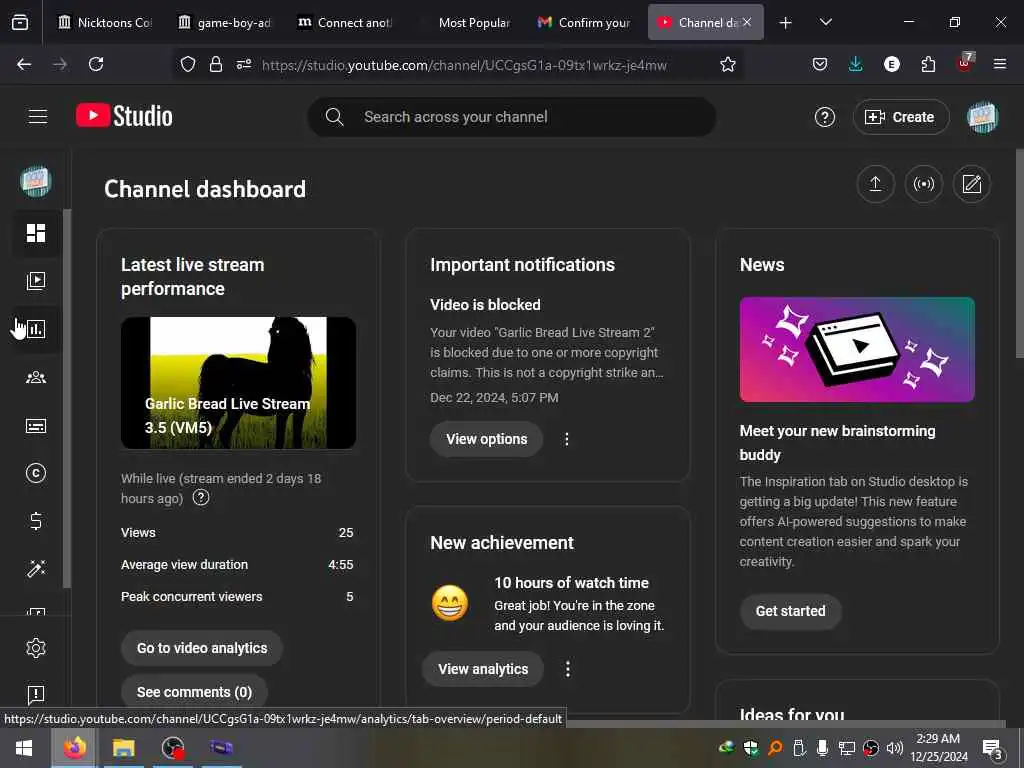Switch to the Most Popular tab

coord(466,22)
